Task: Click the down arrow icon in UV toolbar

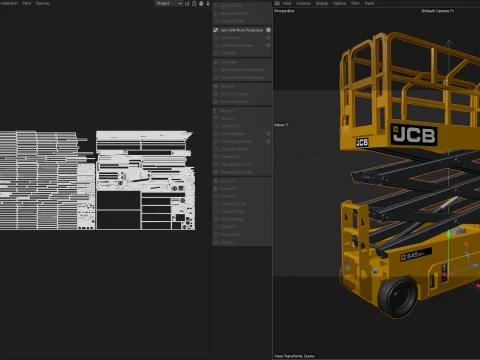Action: (208, 3)
